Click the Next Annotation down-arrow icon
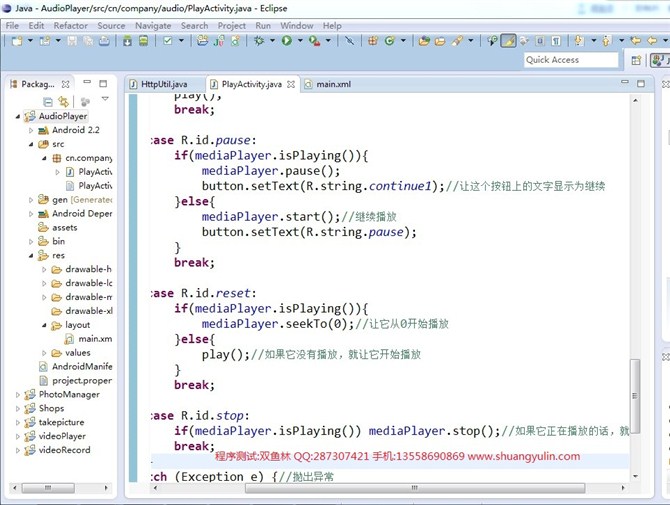 579,41
